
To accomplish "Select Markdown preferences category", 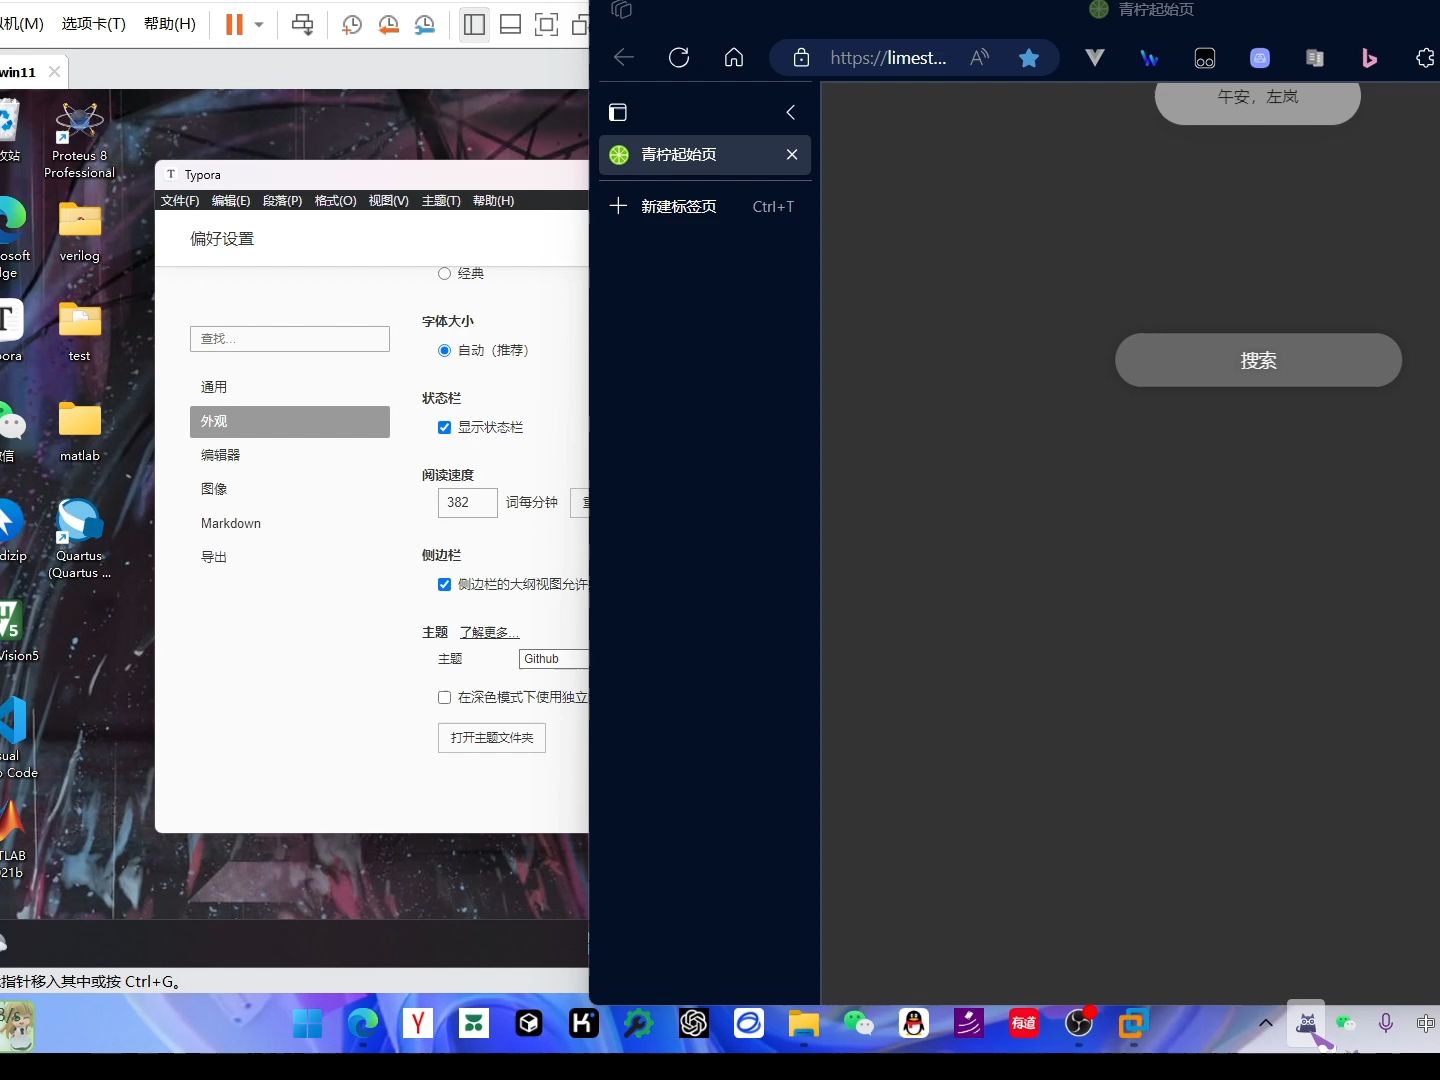I will click(290, 523).
